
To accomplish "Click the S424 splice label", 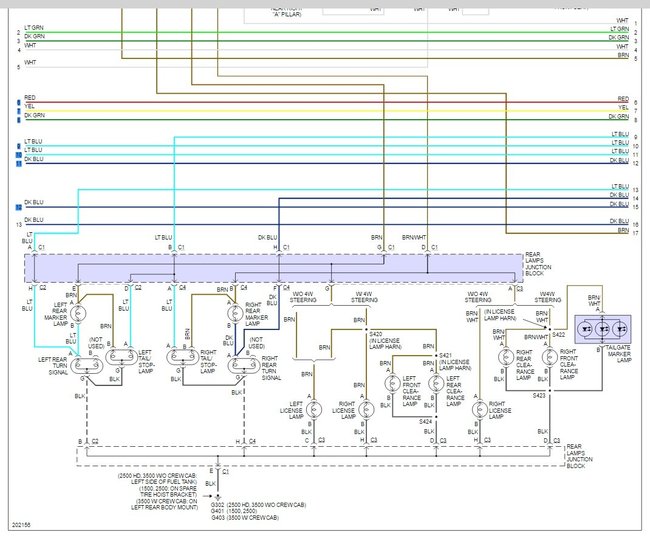I will pos(426,422).
